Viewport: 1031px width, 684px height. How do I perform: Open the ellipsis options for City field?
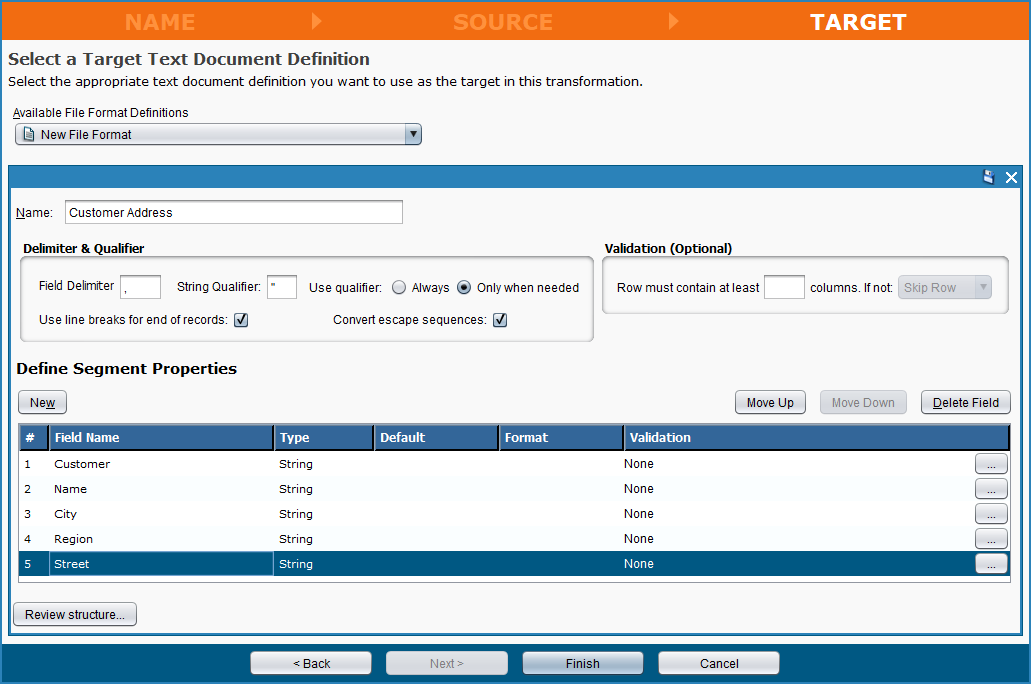pyautogui.click(x=990, y=514)
